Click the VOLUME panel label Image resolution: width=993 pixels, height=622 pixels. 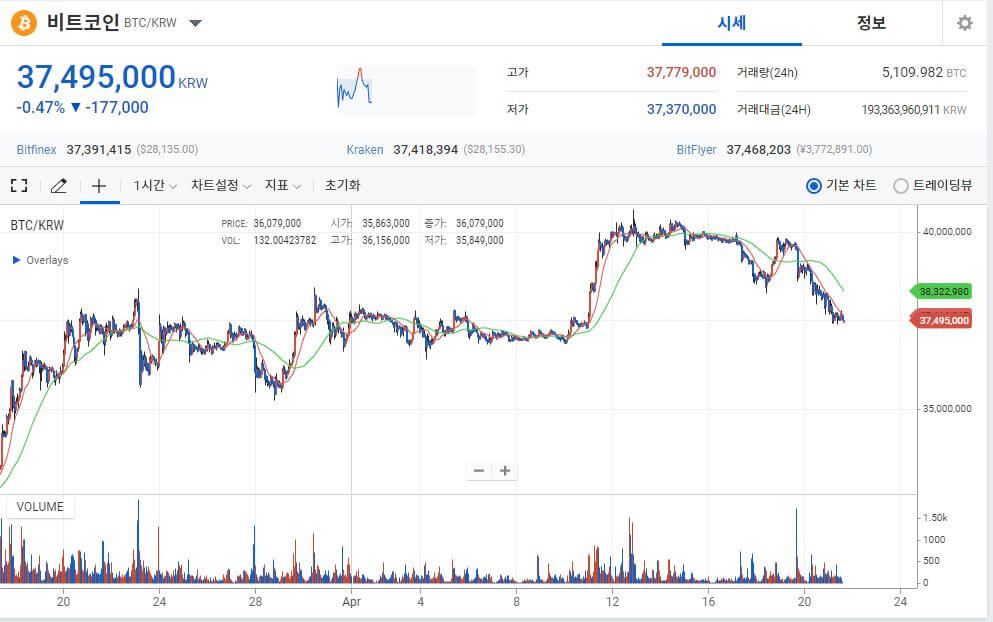pyautogui.click(x=40, y=507)
